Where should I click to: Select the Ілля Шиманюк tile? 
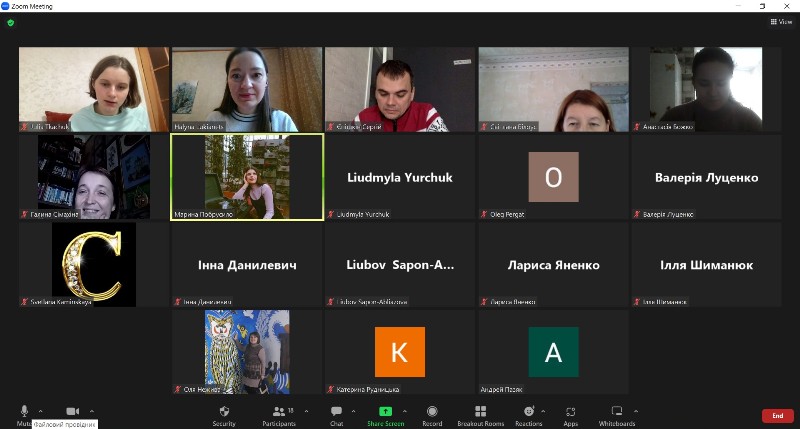pos(707,264)
